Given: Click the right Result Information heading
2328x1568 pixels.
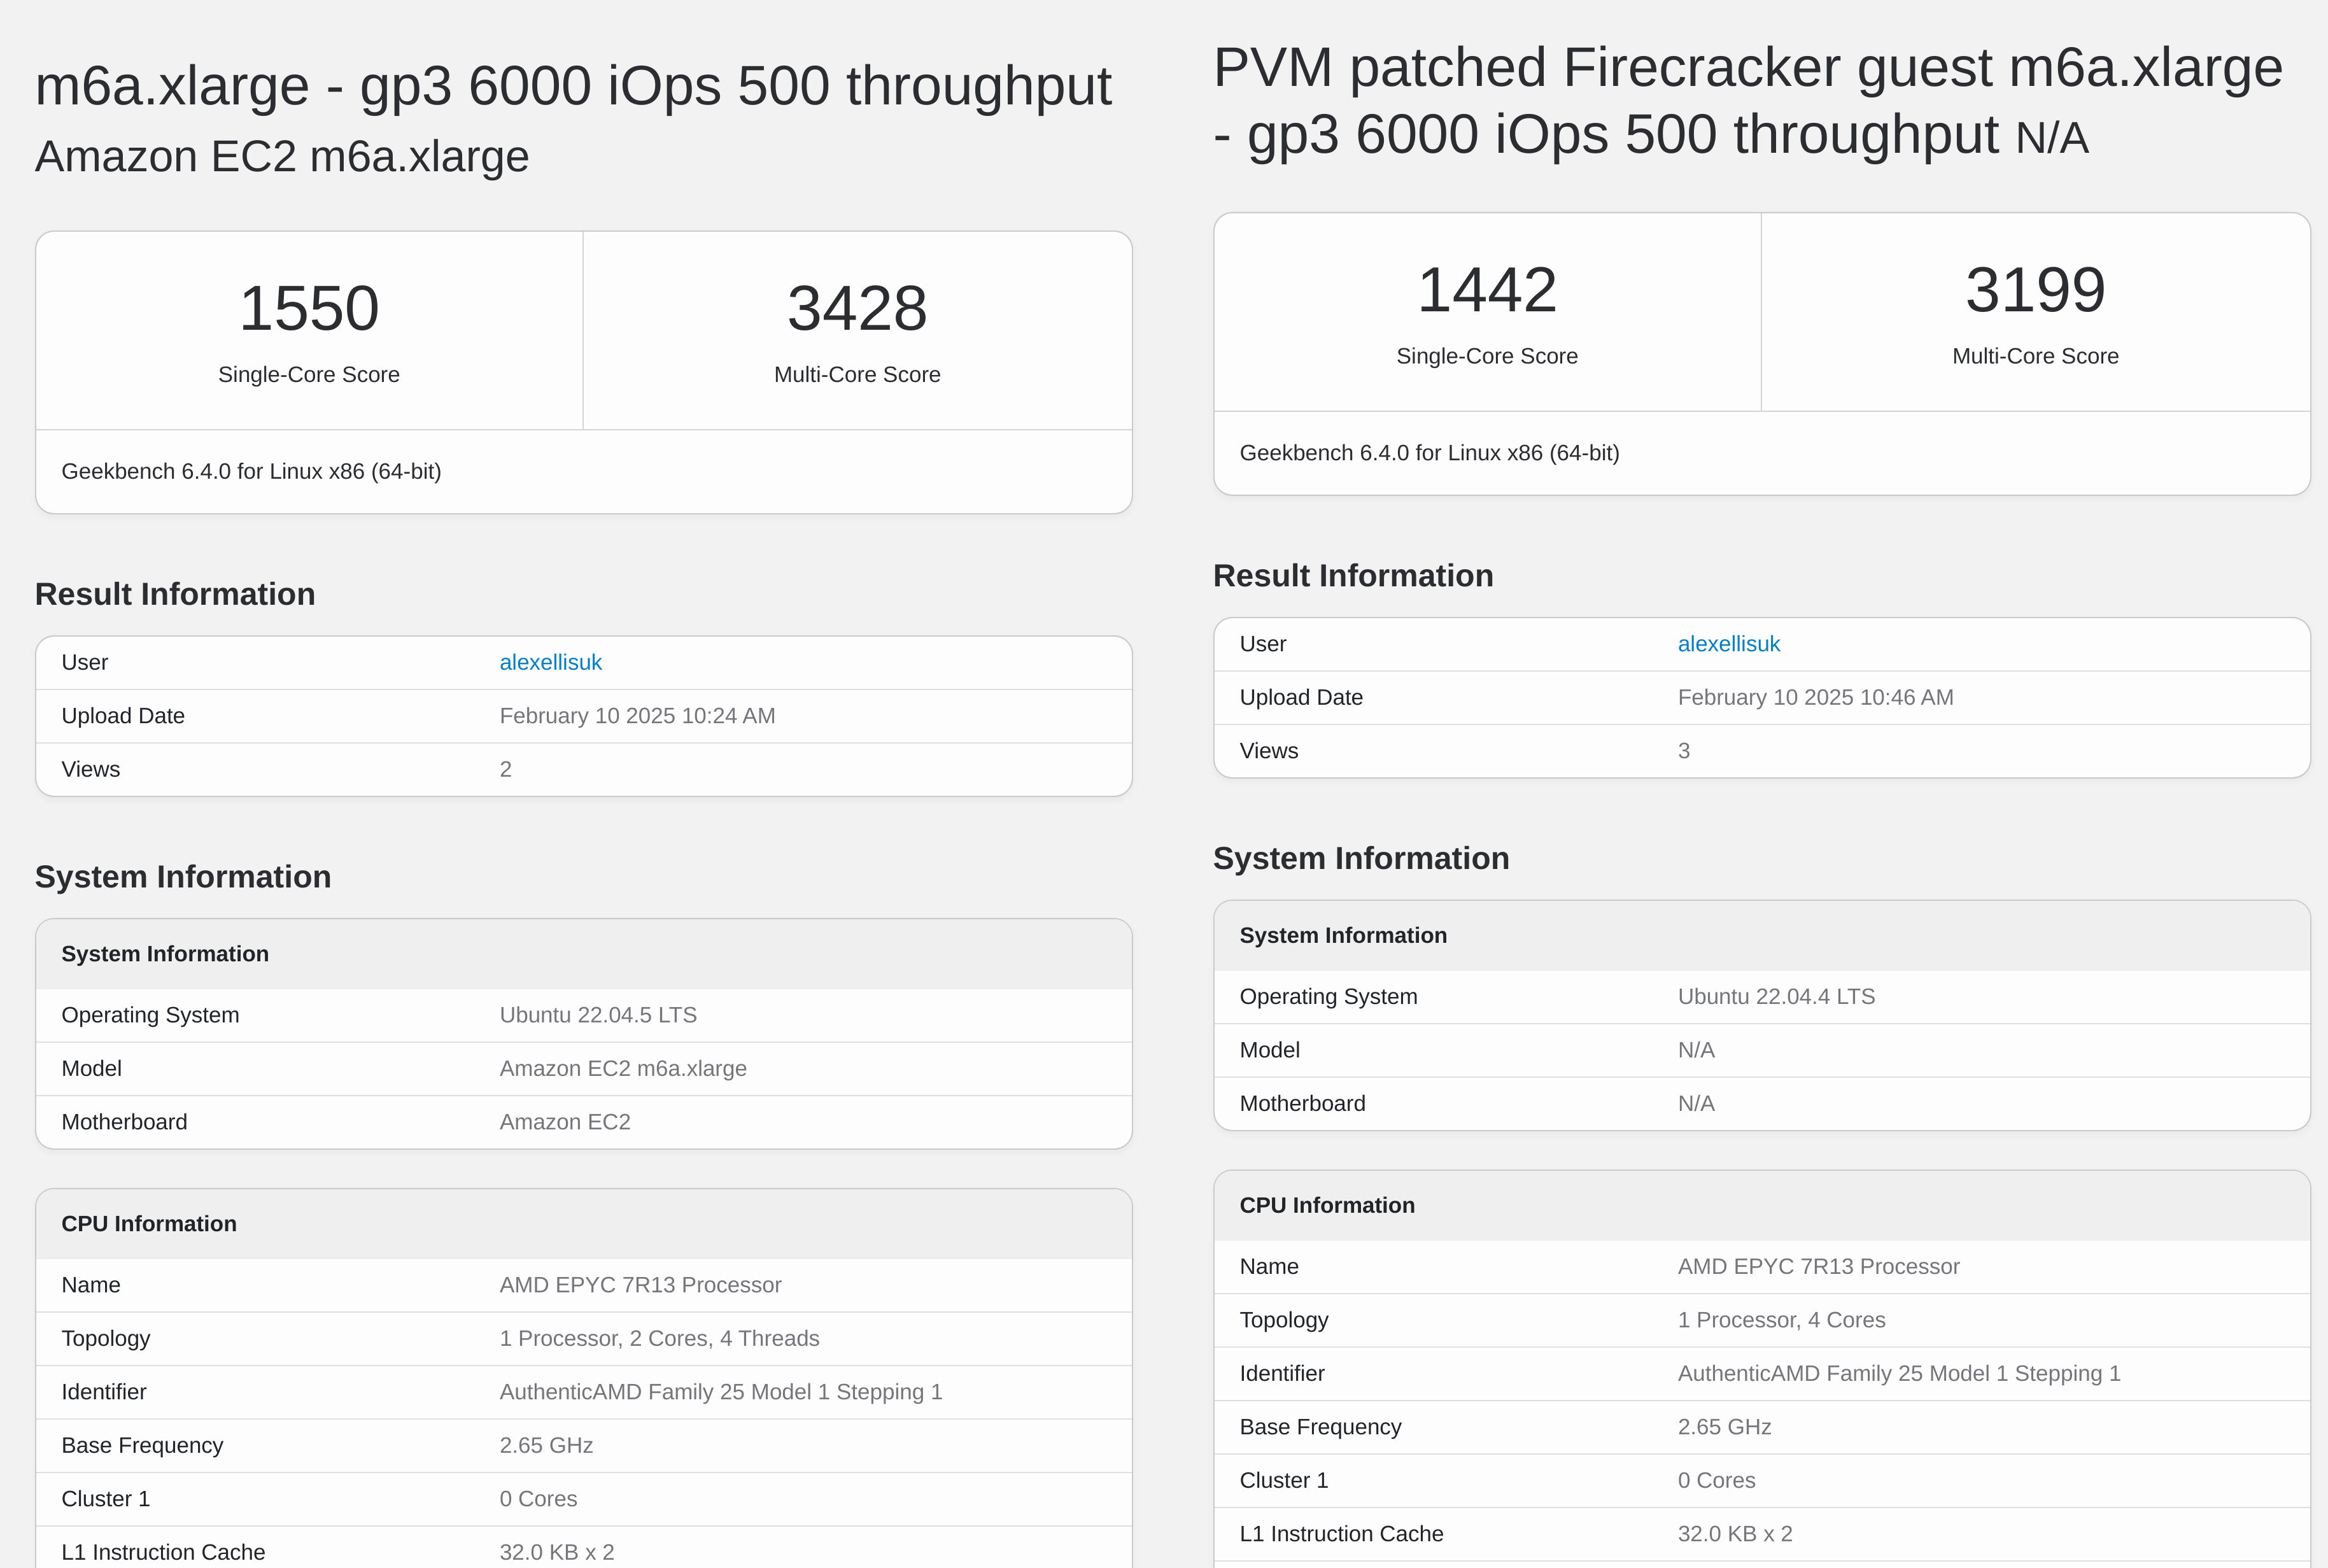Looking at the screenshot, I should [1353, 576].
